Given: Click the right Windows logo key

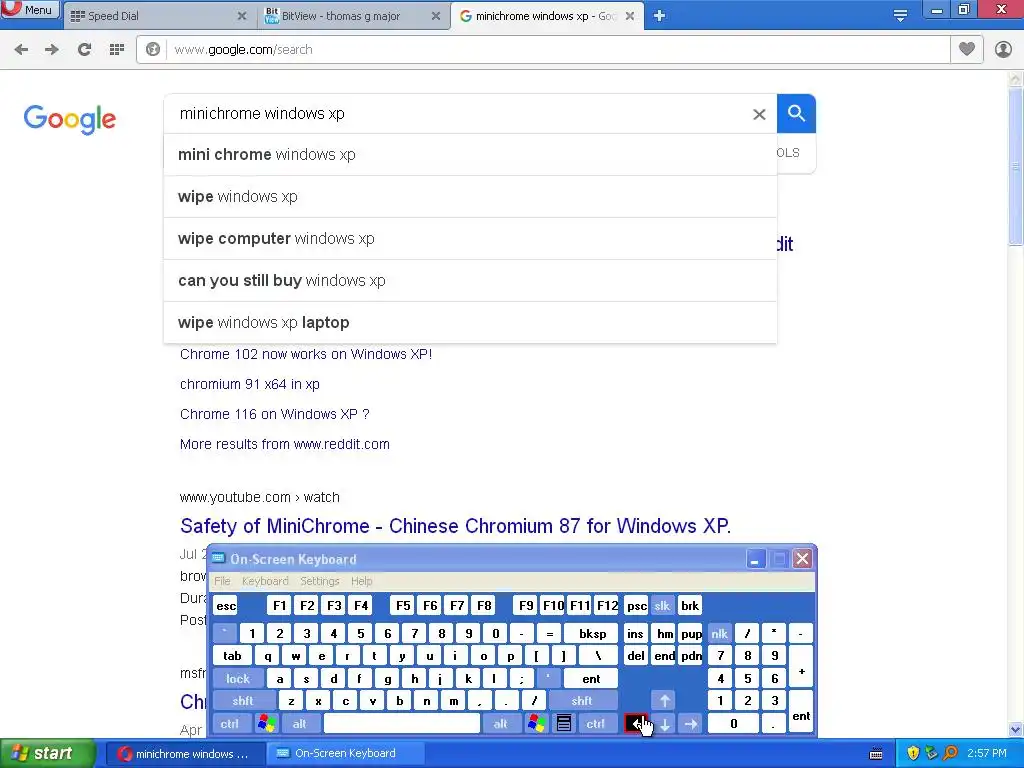Looking at the screenshot, I should click(537, 724).
